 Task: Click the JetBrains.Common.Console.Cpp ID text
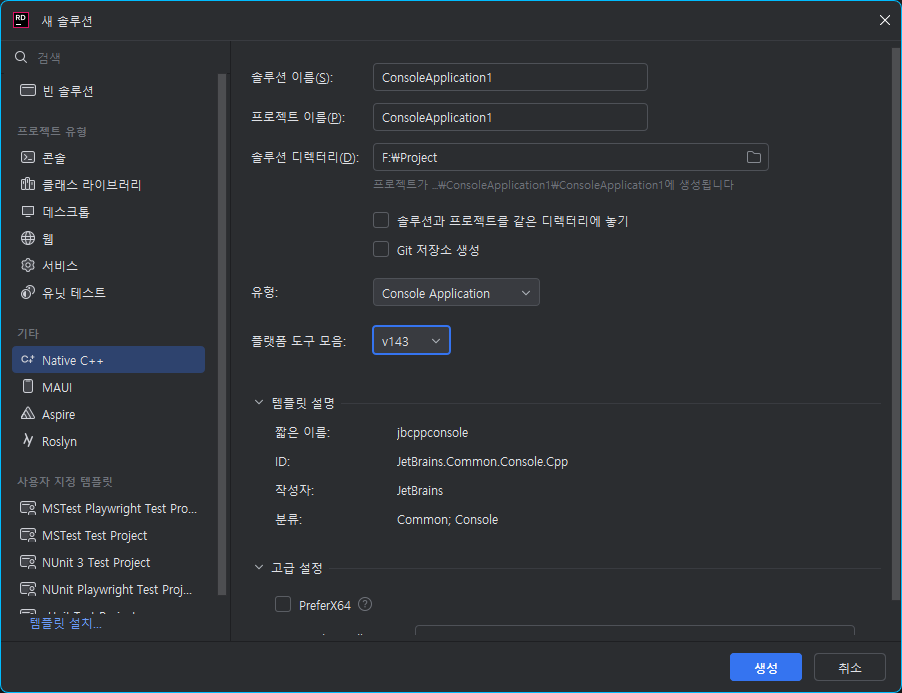pyautogui.click(x=482, y=461)
